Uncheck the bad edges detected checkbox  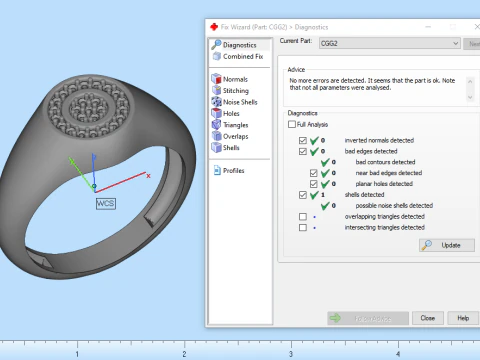tap(303, 151)
